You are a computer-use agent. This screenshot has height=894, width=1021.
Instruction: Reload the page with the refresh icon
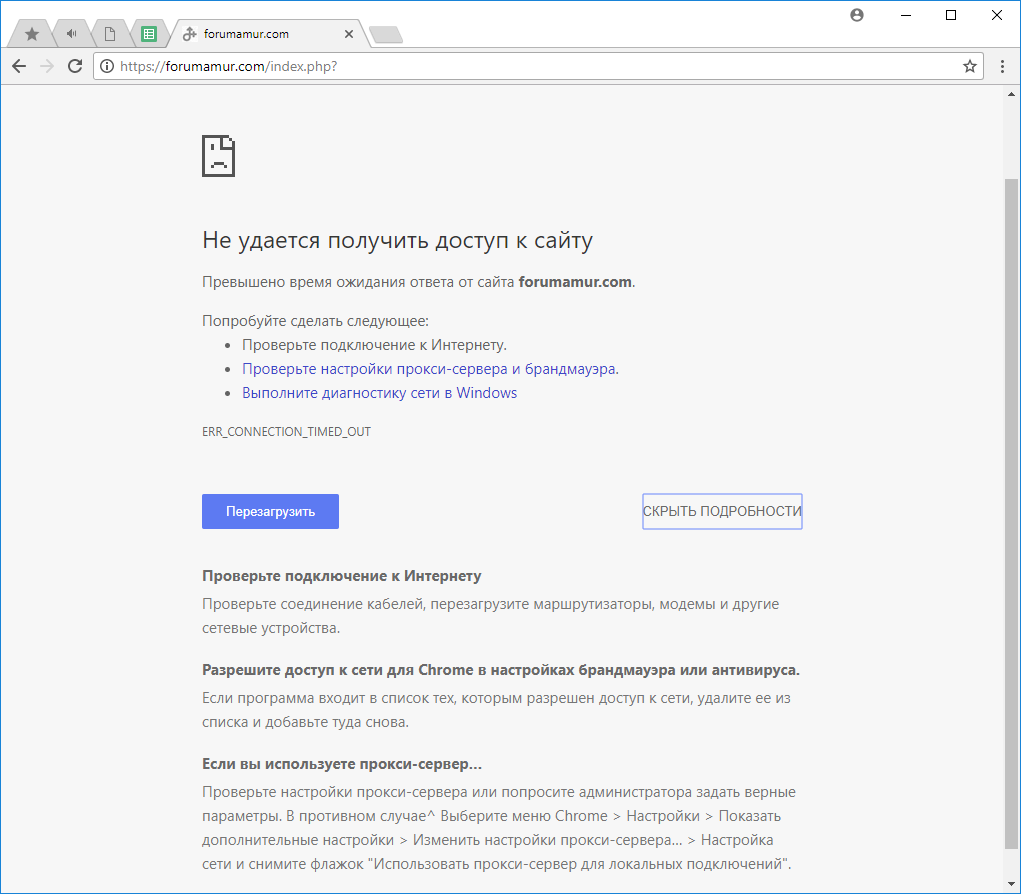click(74, 66)
